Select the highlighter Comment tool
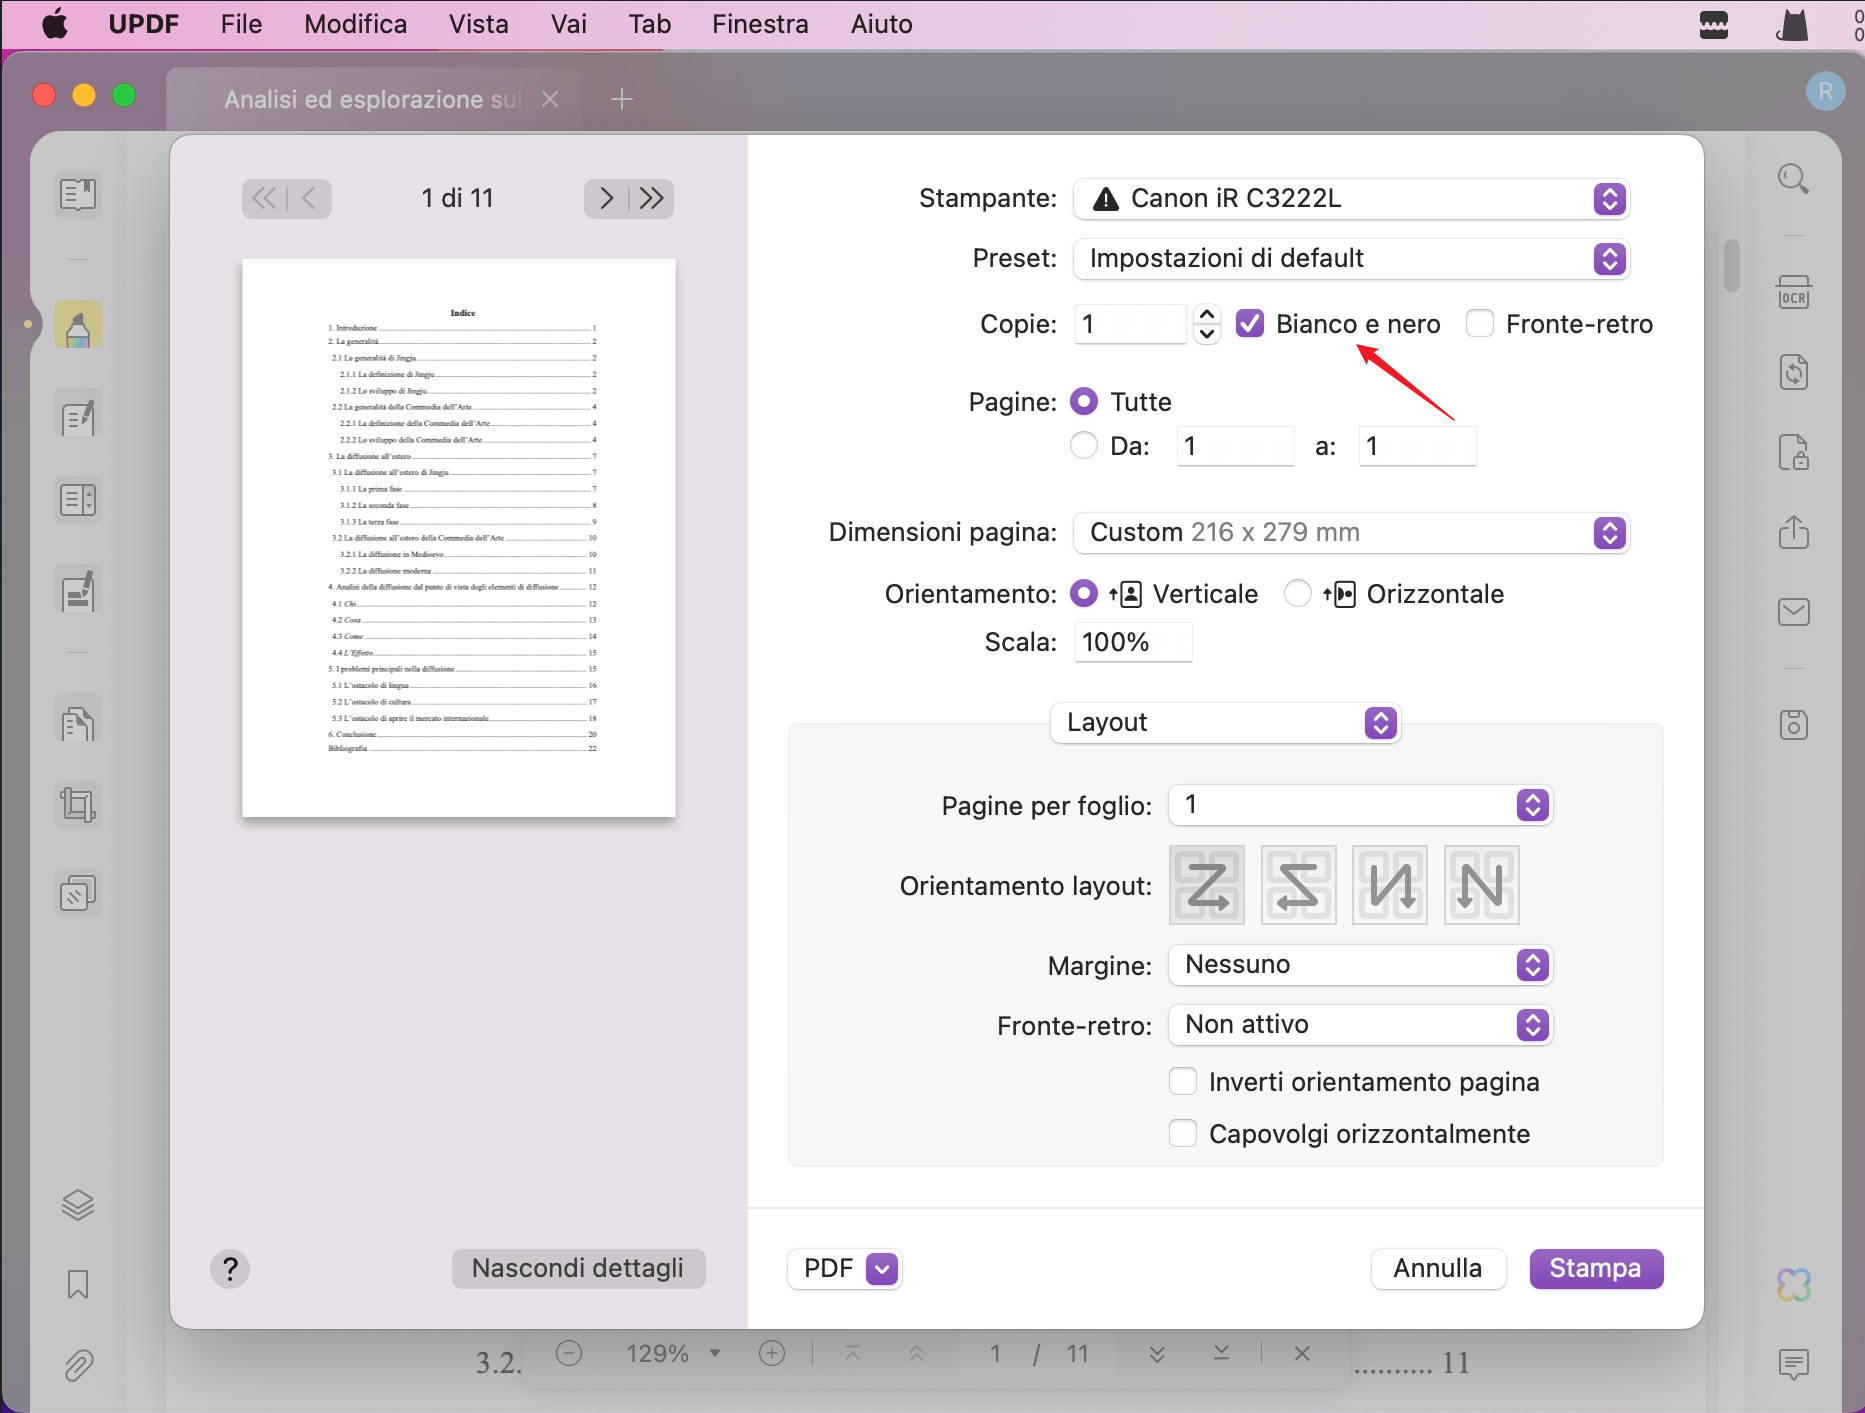Screen dimensions: 1865x1413 pos(78,325)
